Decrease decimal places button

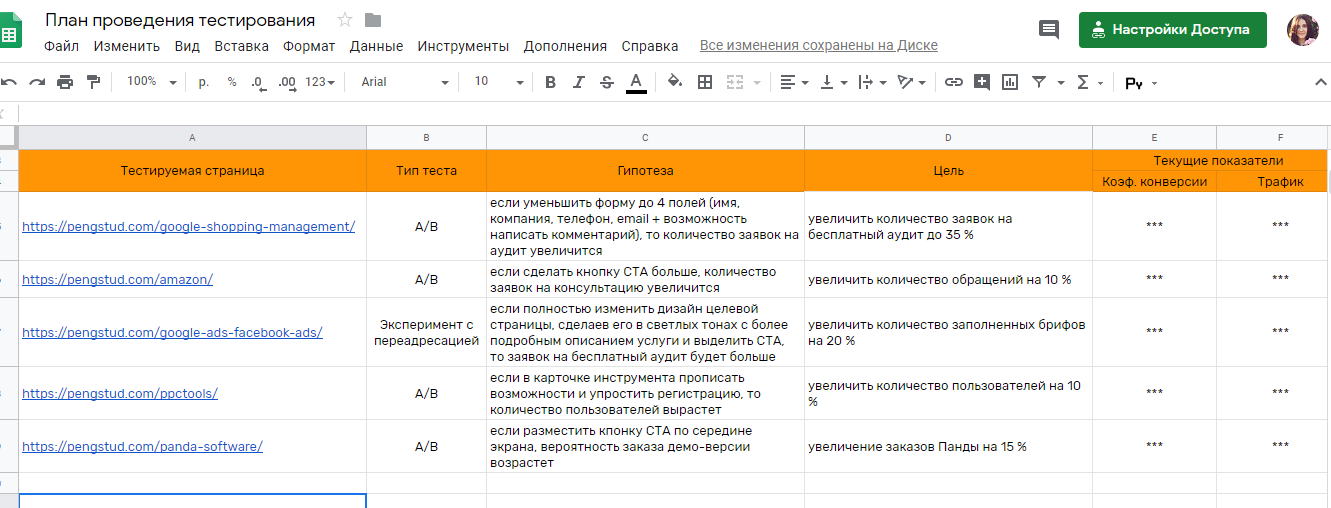(x=258, y=82)
